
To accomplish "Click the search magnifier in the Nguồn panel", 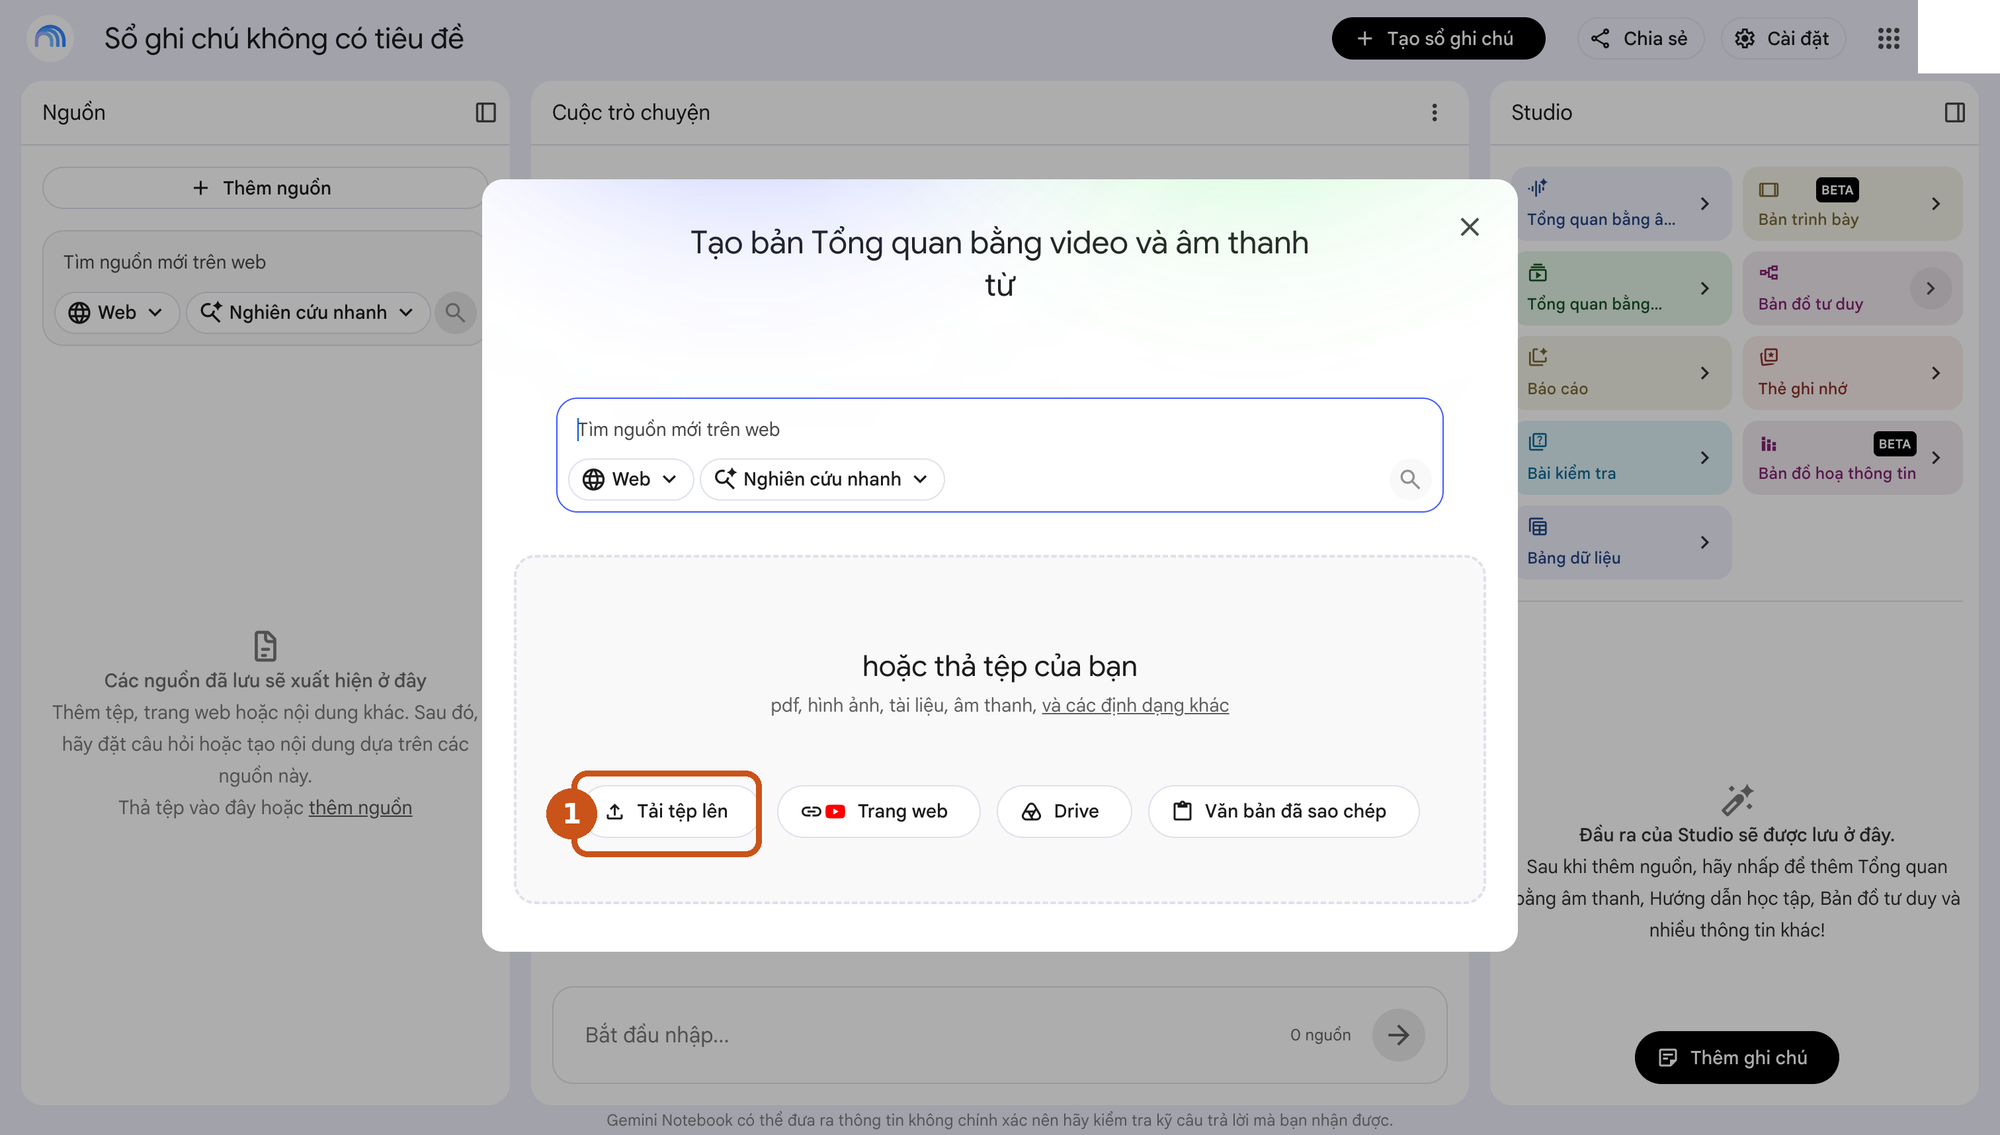I will point(455,312).
